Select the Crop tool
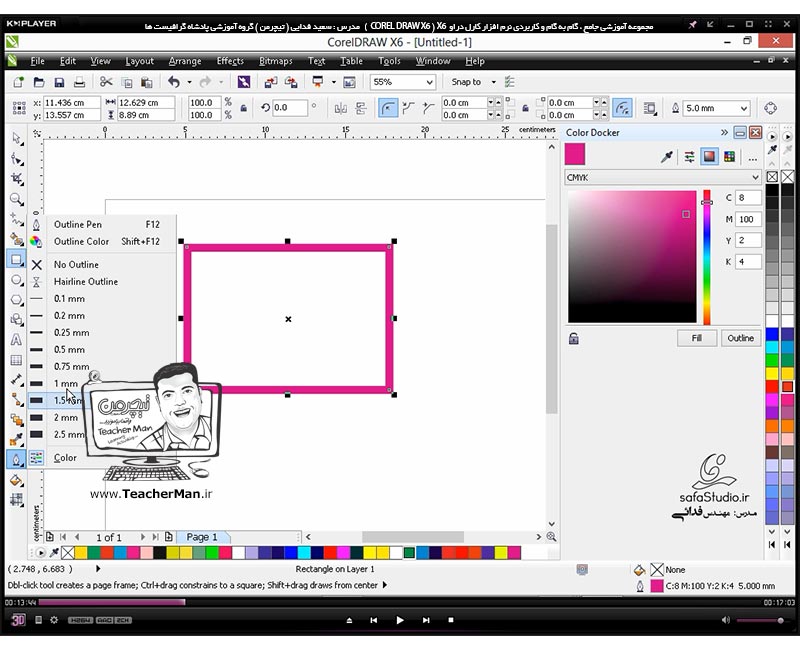This screenshot has height=650, width=800. (x=17, y=179)
